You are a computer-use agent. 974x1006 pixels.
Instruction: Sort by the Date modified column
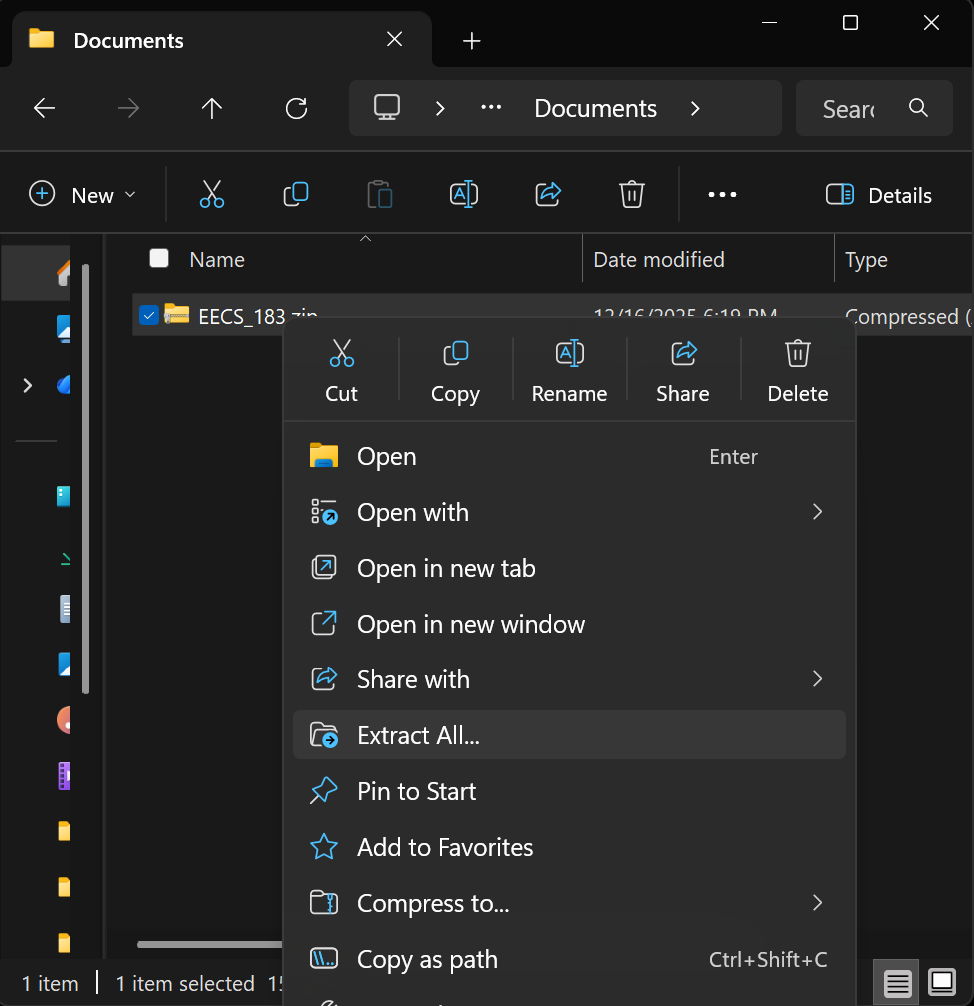(x=659, y=259)
